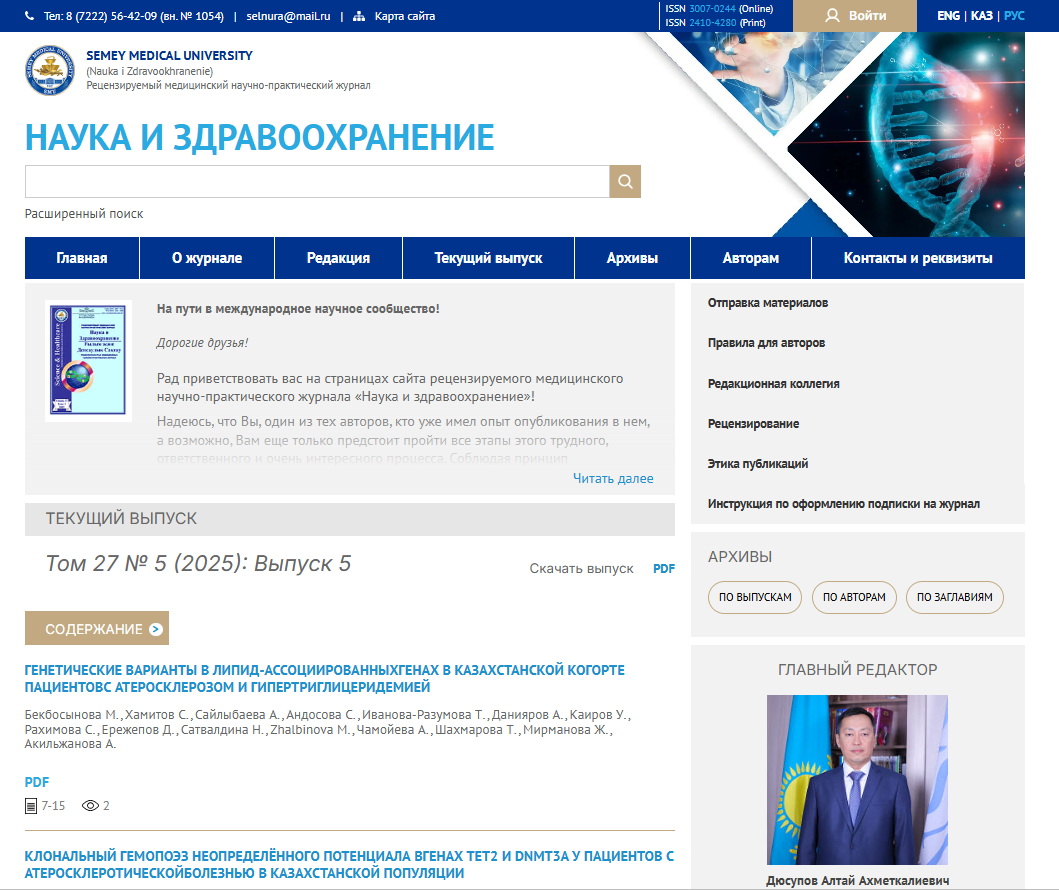The image size is (1059, 890).
Task: Open Расширенный поиск link
Action: click(84, 213)
